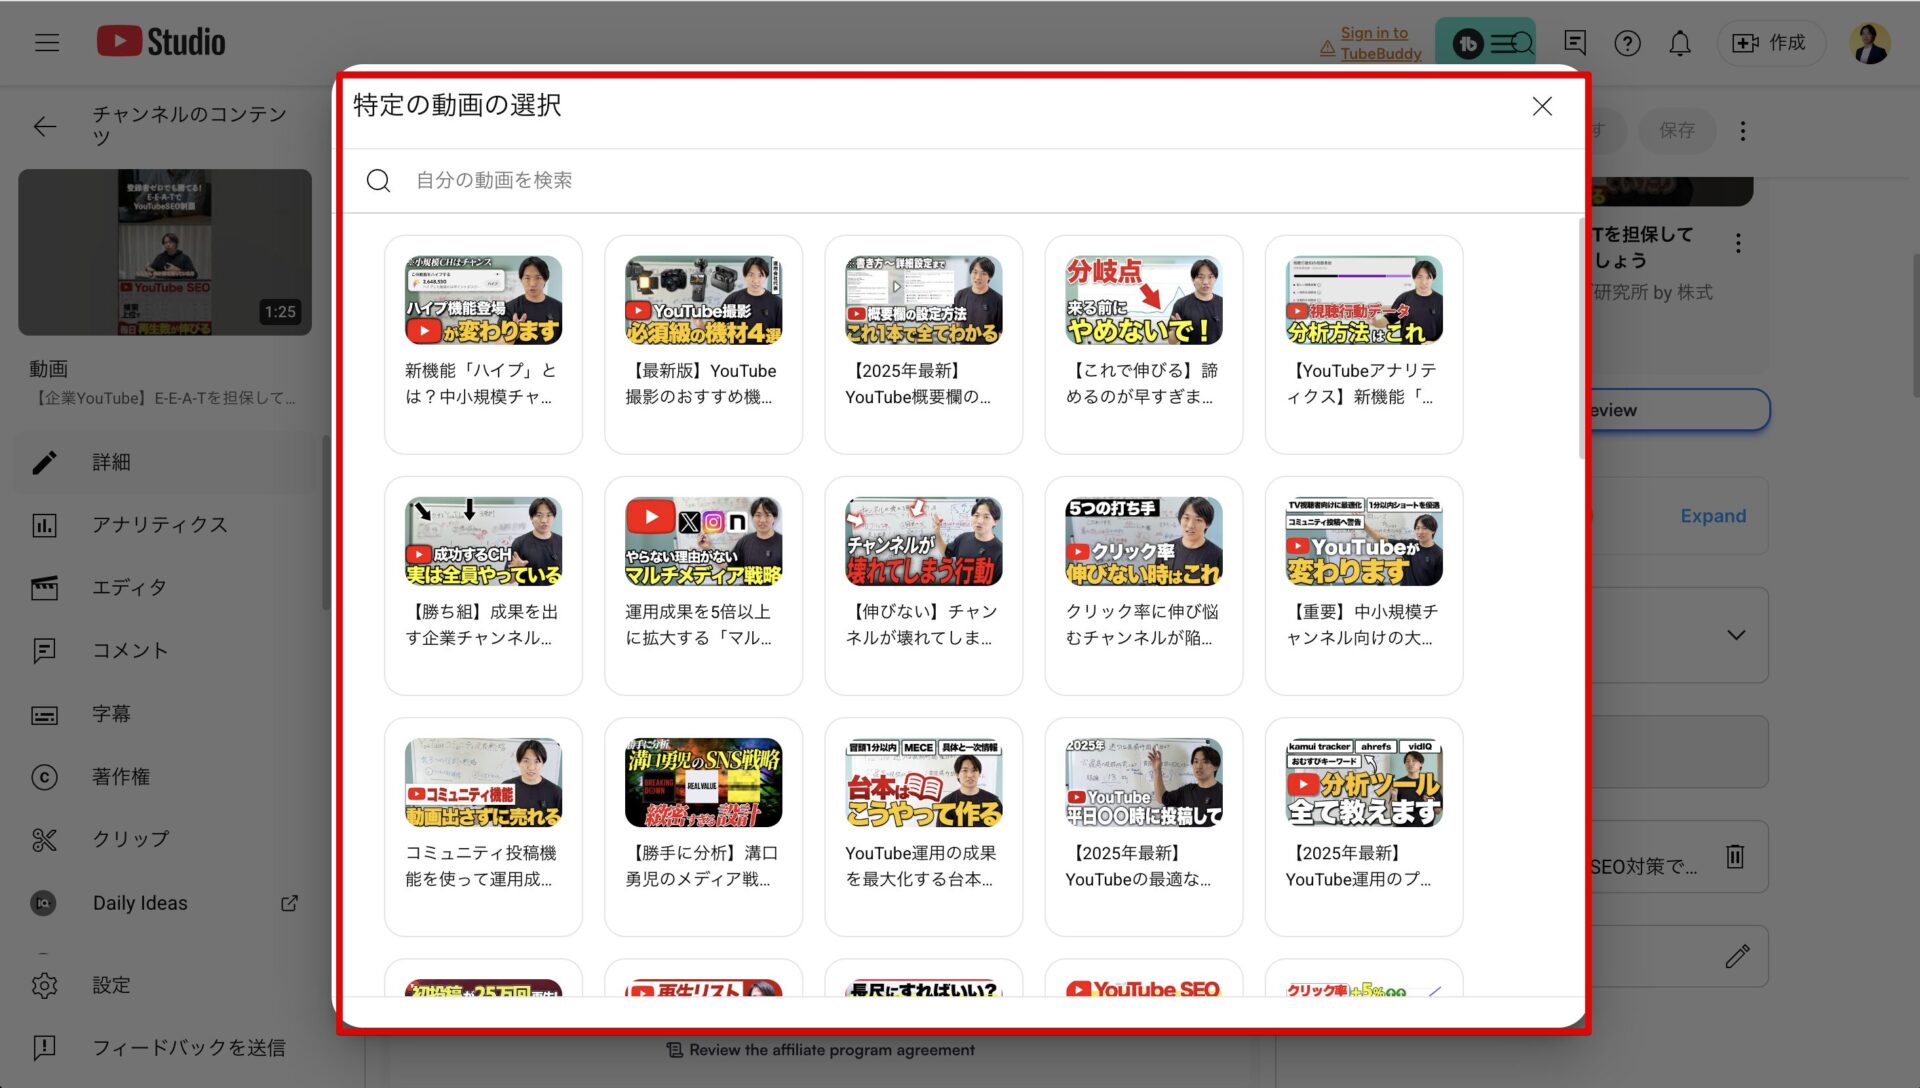This screenshot has height=1088, width=1920.
Task: Go back with the left arrow icon
Action: [x=45, y=127]
